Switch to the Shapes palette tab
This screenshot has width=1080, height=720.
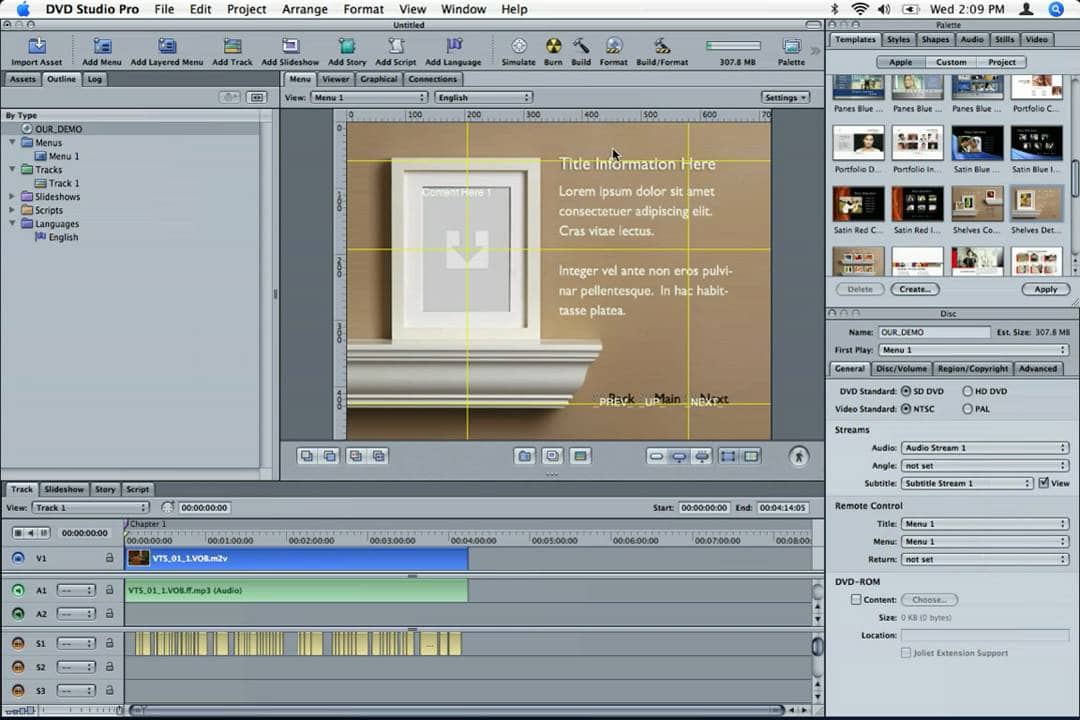(x=935, y=39)
